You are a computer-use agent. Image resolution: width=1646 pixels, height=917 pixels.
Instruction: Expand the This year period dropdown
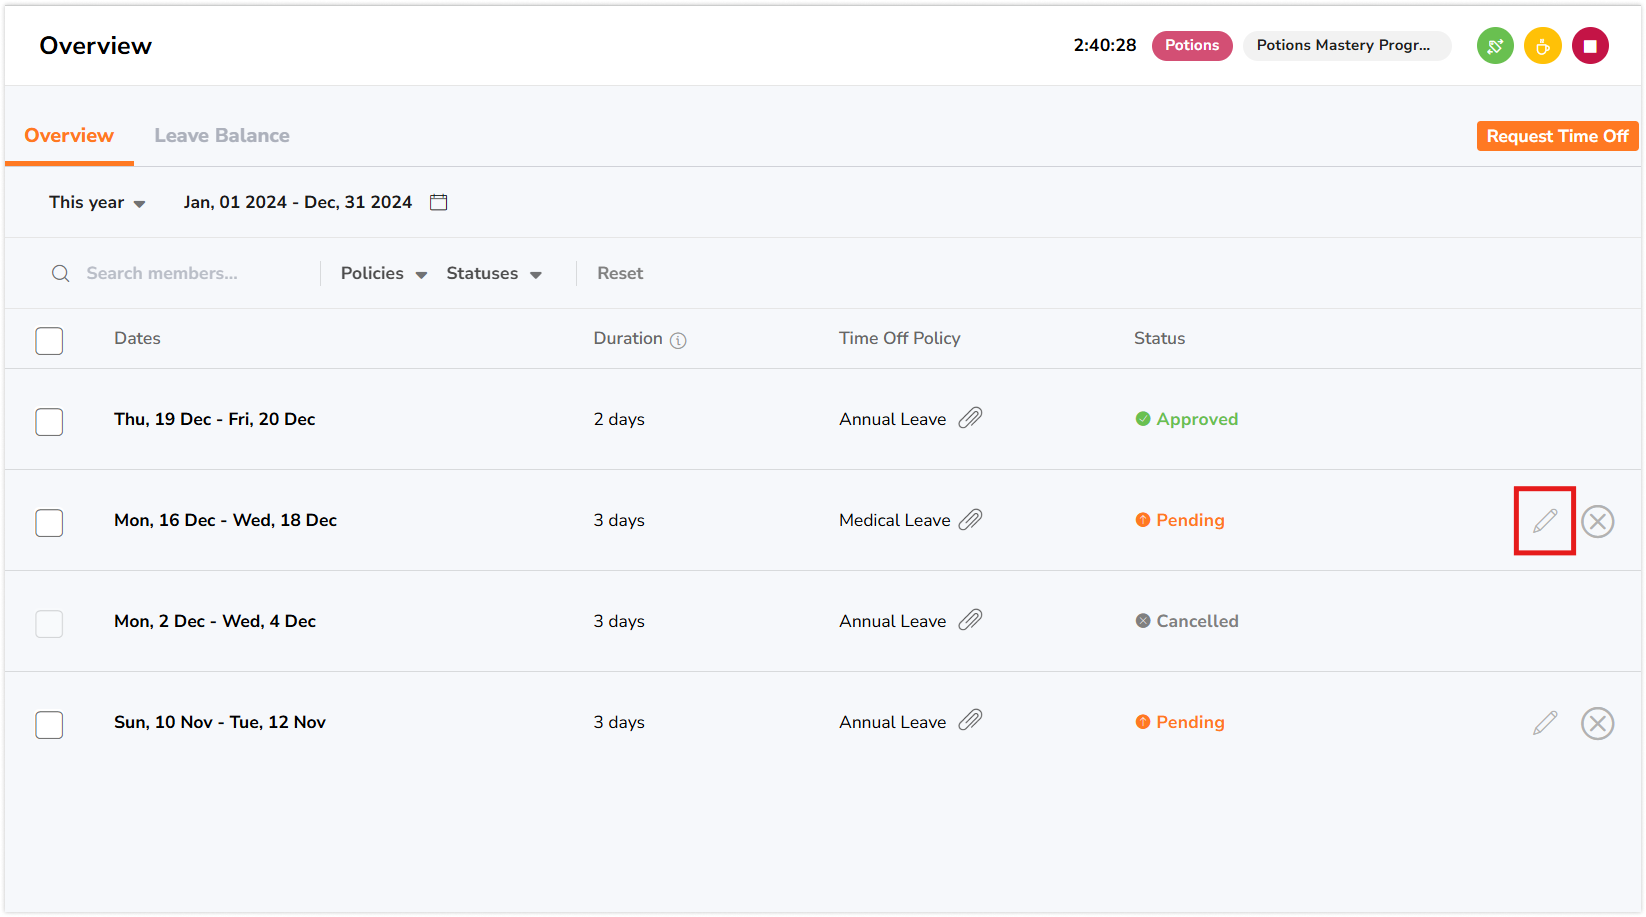(97, 202)
